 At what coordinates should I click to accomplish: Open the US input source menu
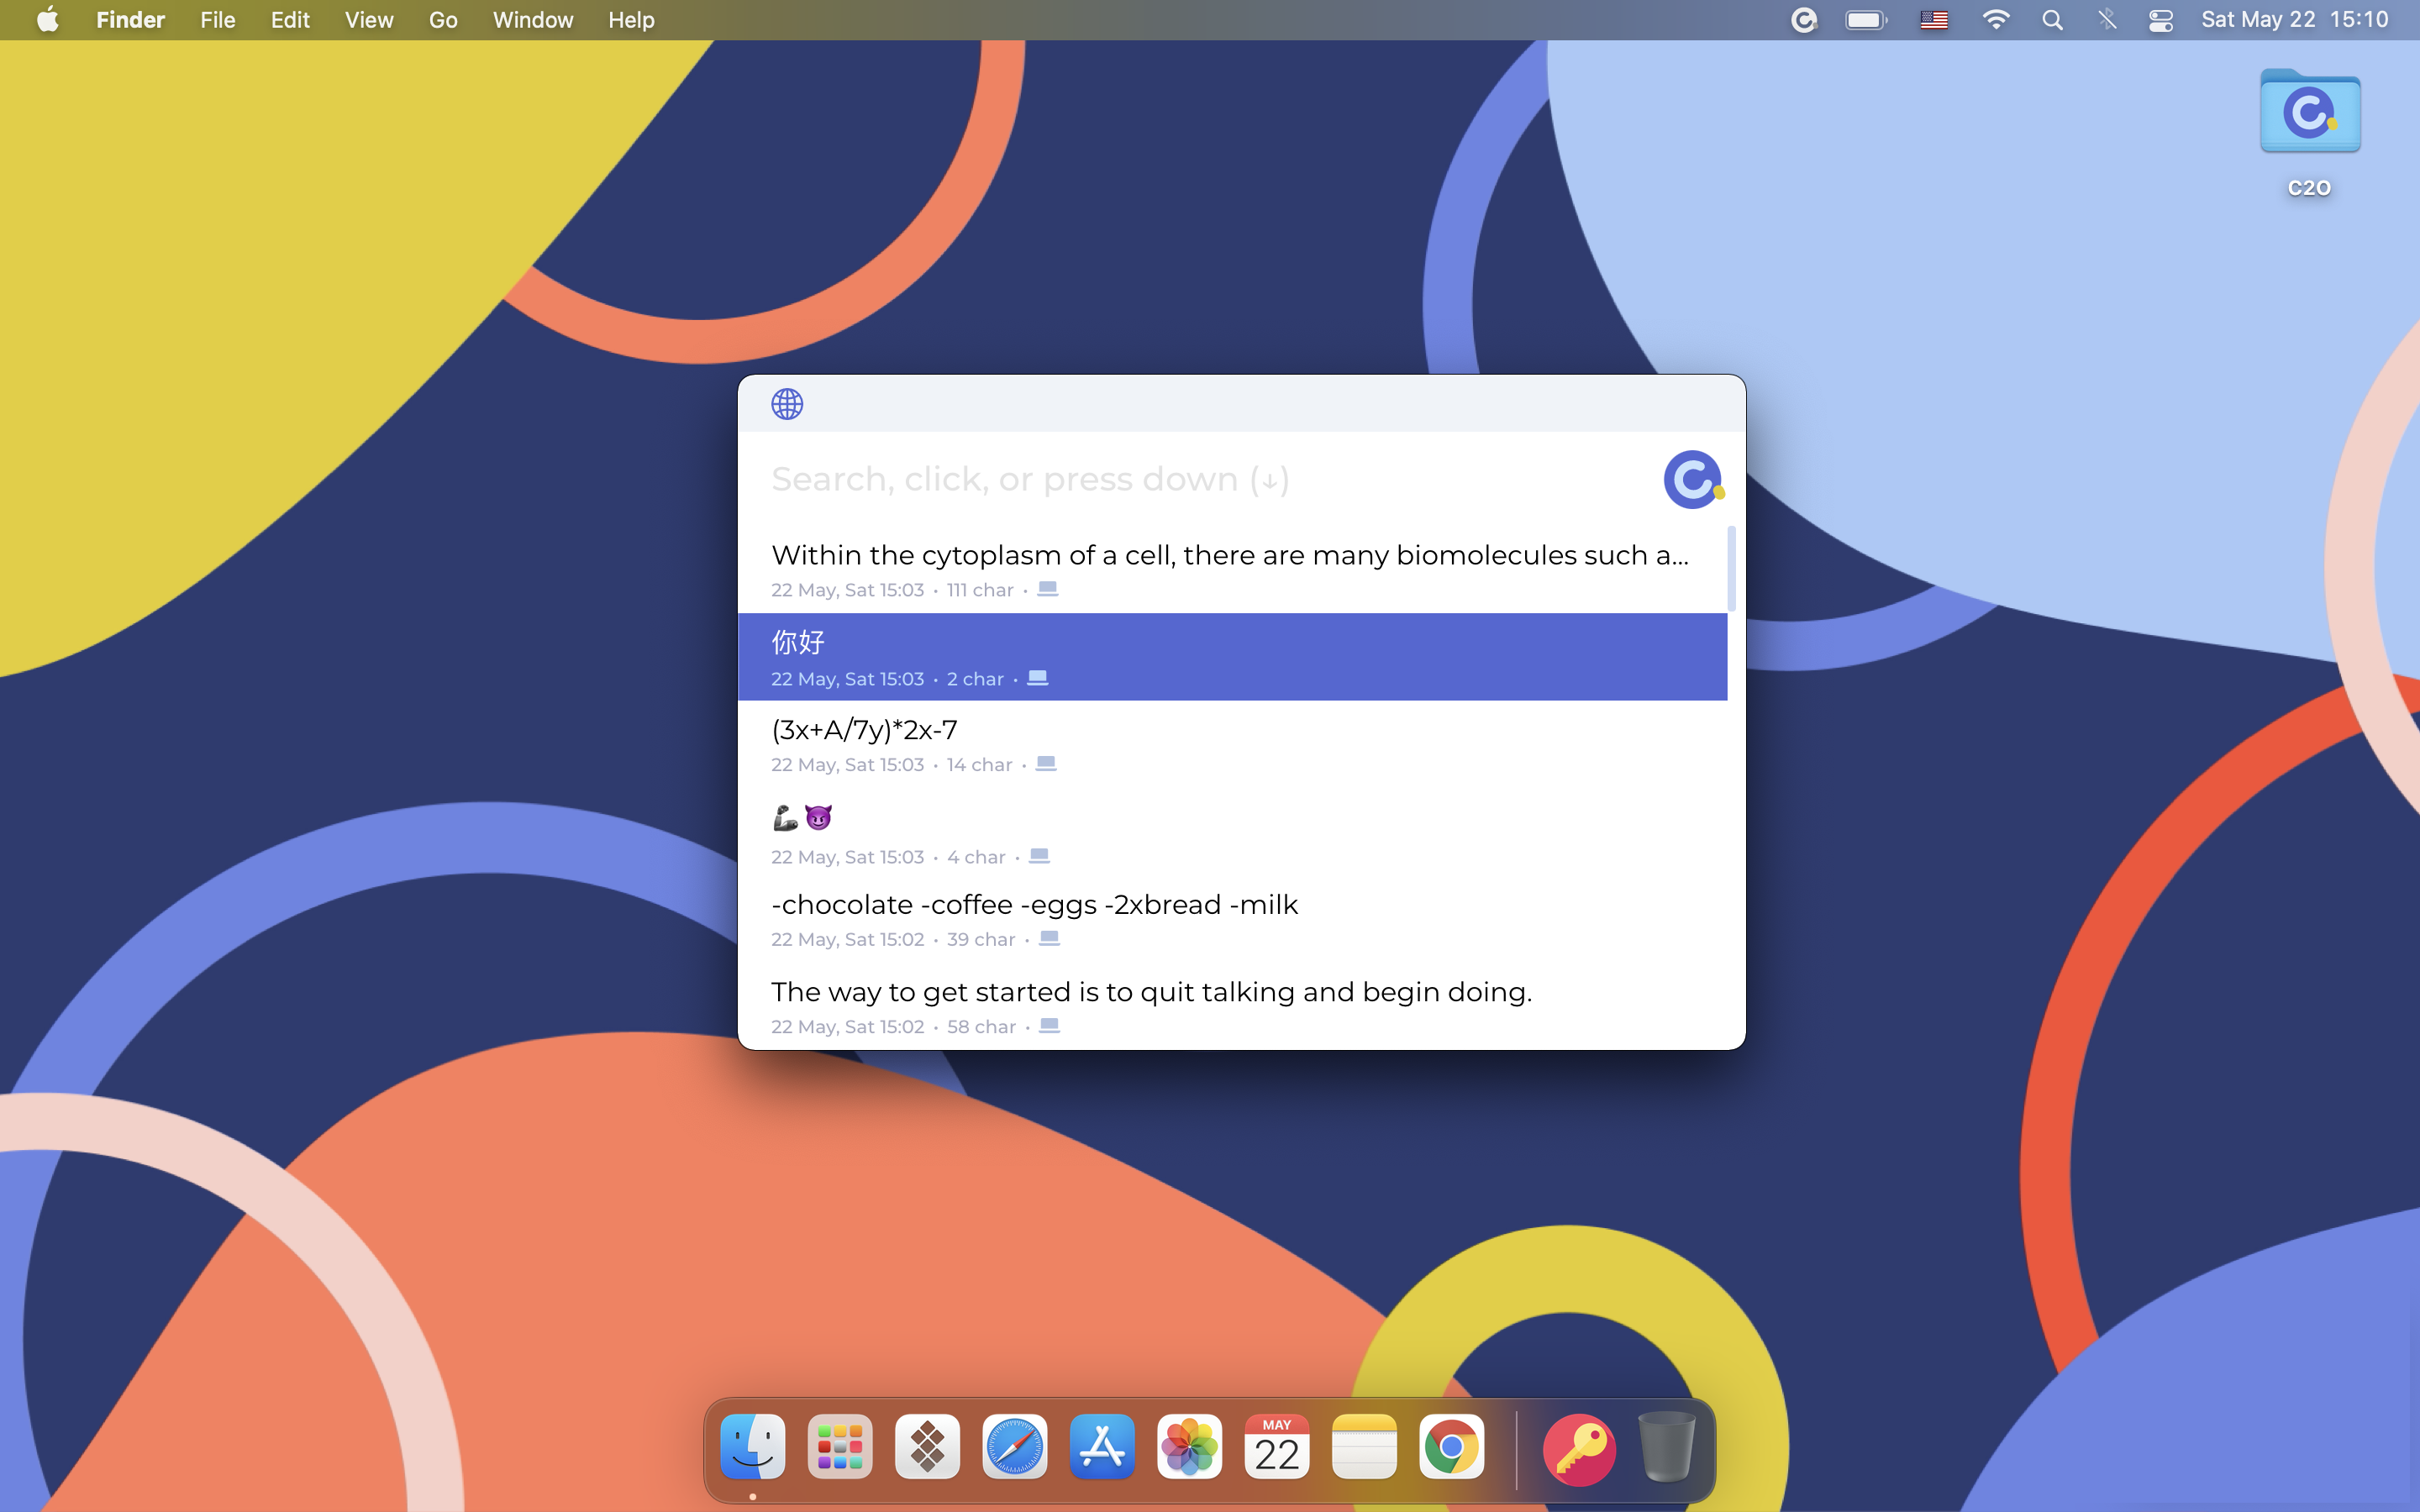[x=1933, y=20]
